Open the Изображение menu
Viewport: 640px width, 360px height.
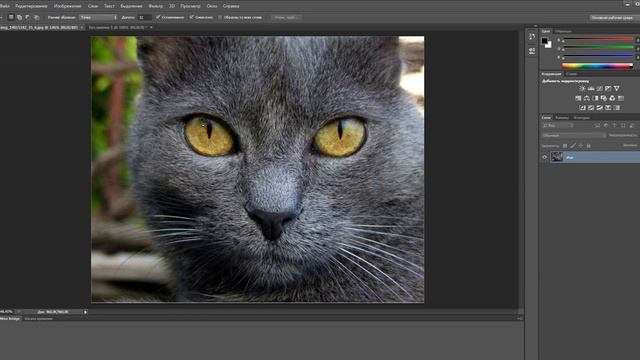67,6
